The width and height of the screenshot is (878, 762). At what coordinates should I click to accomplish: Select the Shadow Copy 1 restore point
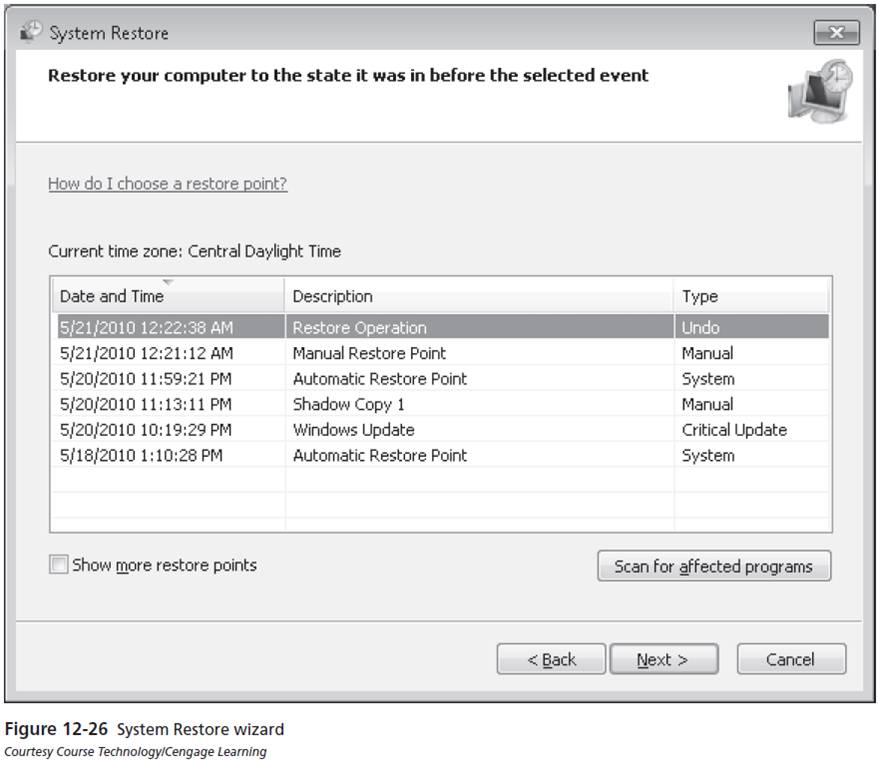443,404
